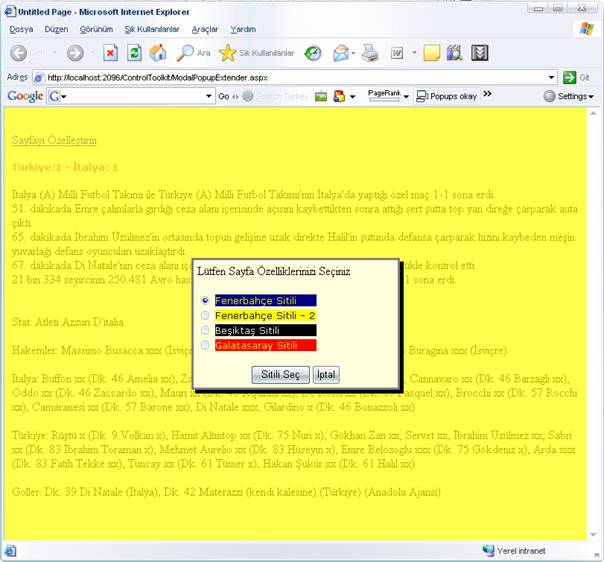Click the Sayfayı Özelleştirin link

(54, 140)
